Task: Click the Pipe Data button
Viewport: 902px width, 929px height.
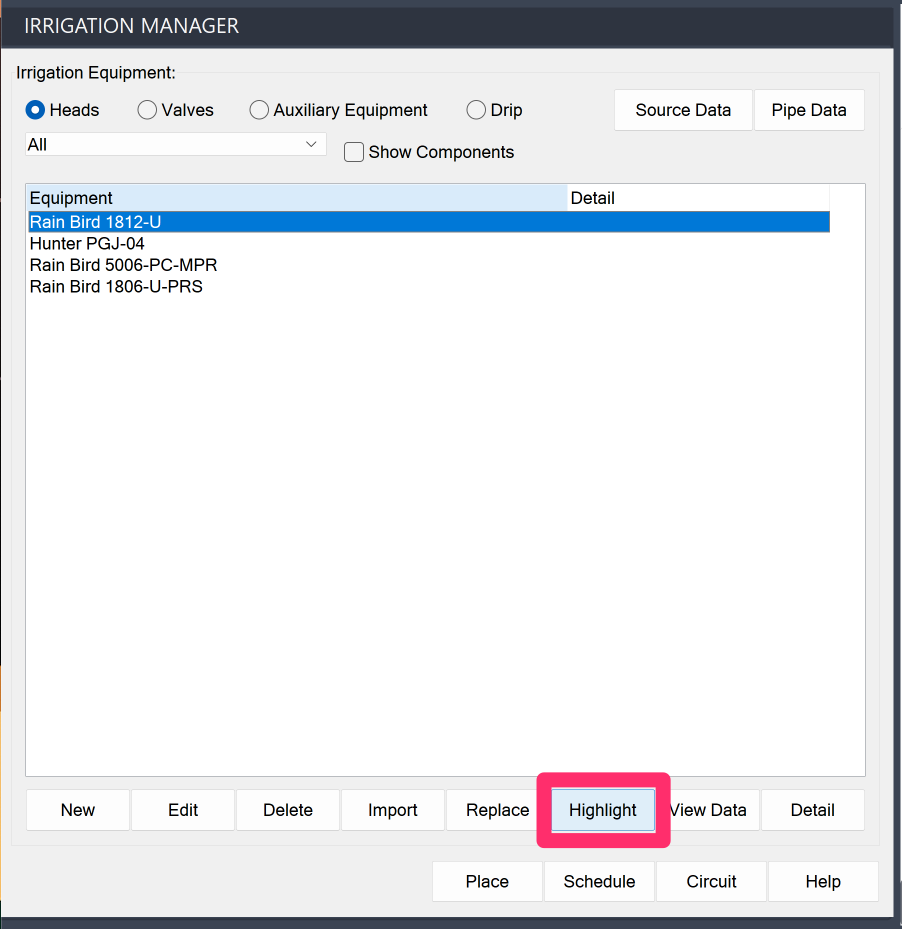Action: tap(809, 110)
